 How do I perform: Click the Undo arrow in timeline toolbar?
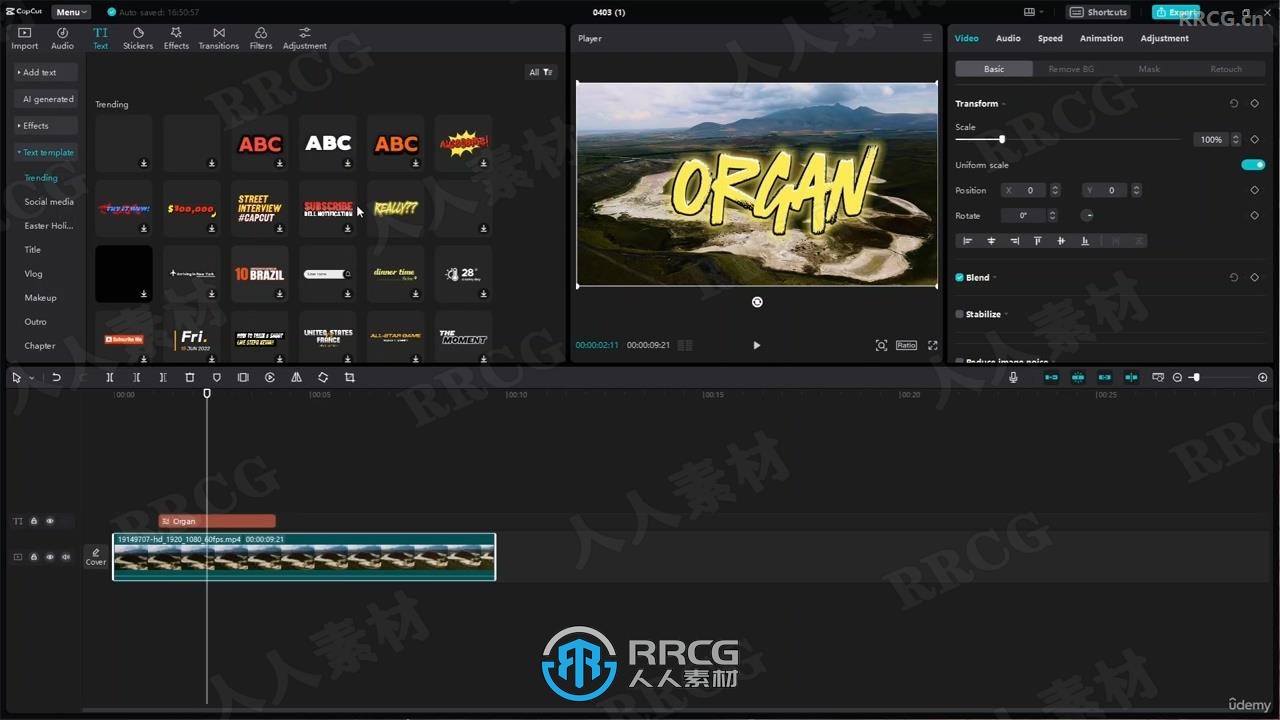click(x=56, y=377)
